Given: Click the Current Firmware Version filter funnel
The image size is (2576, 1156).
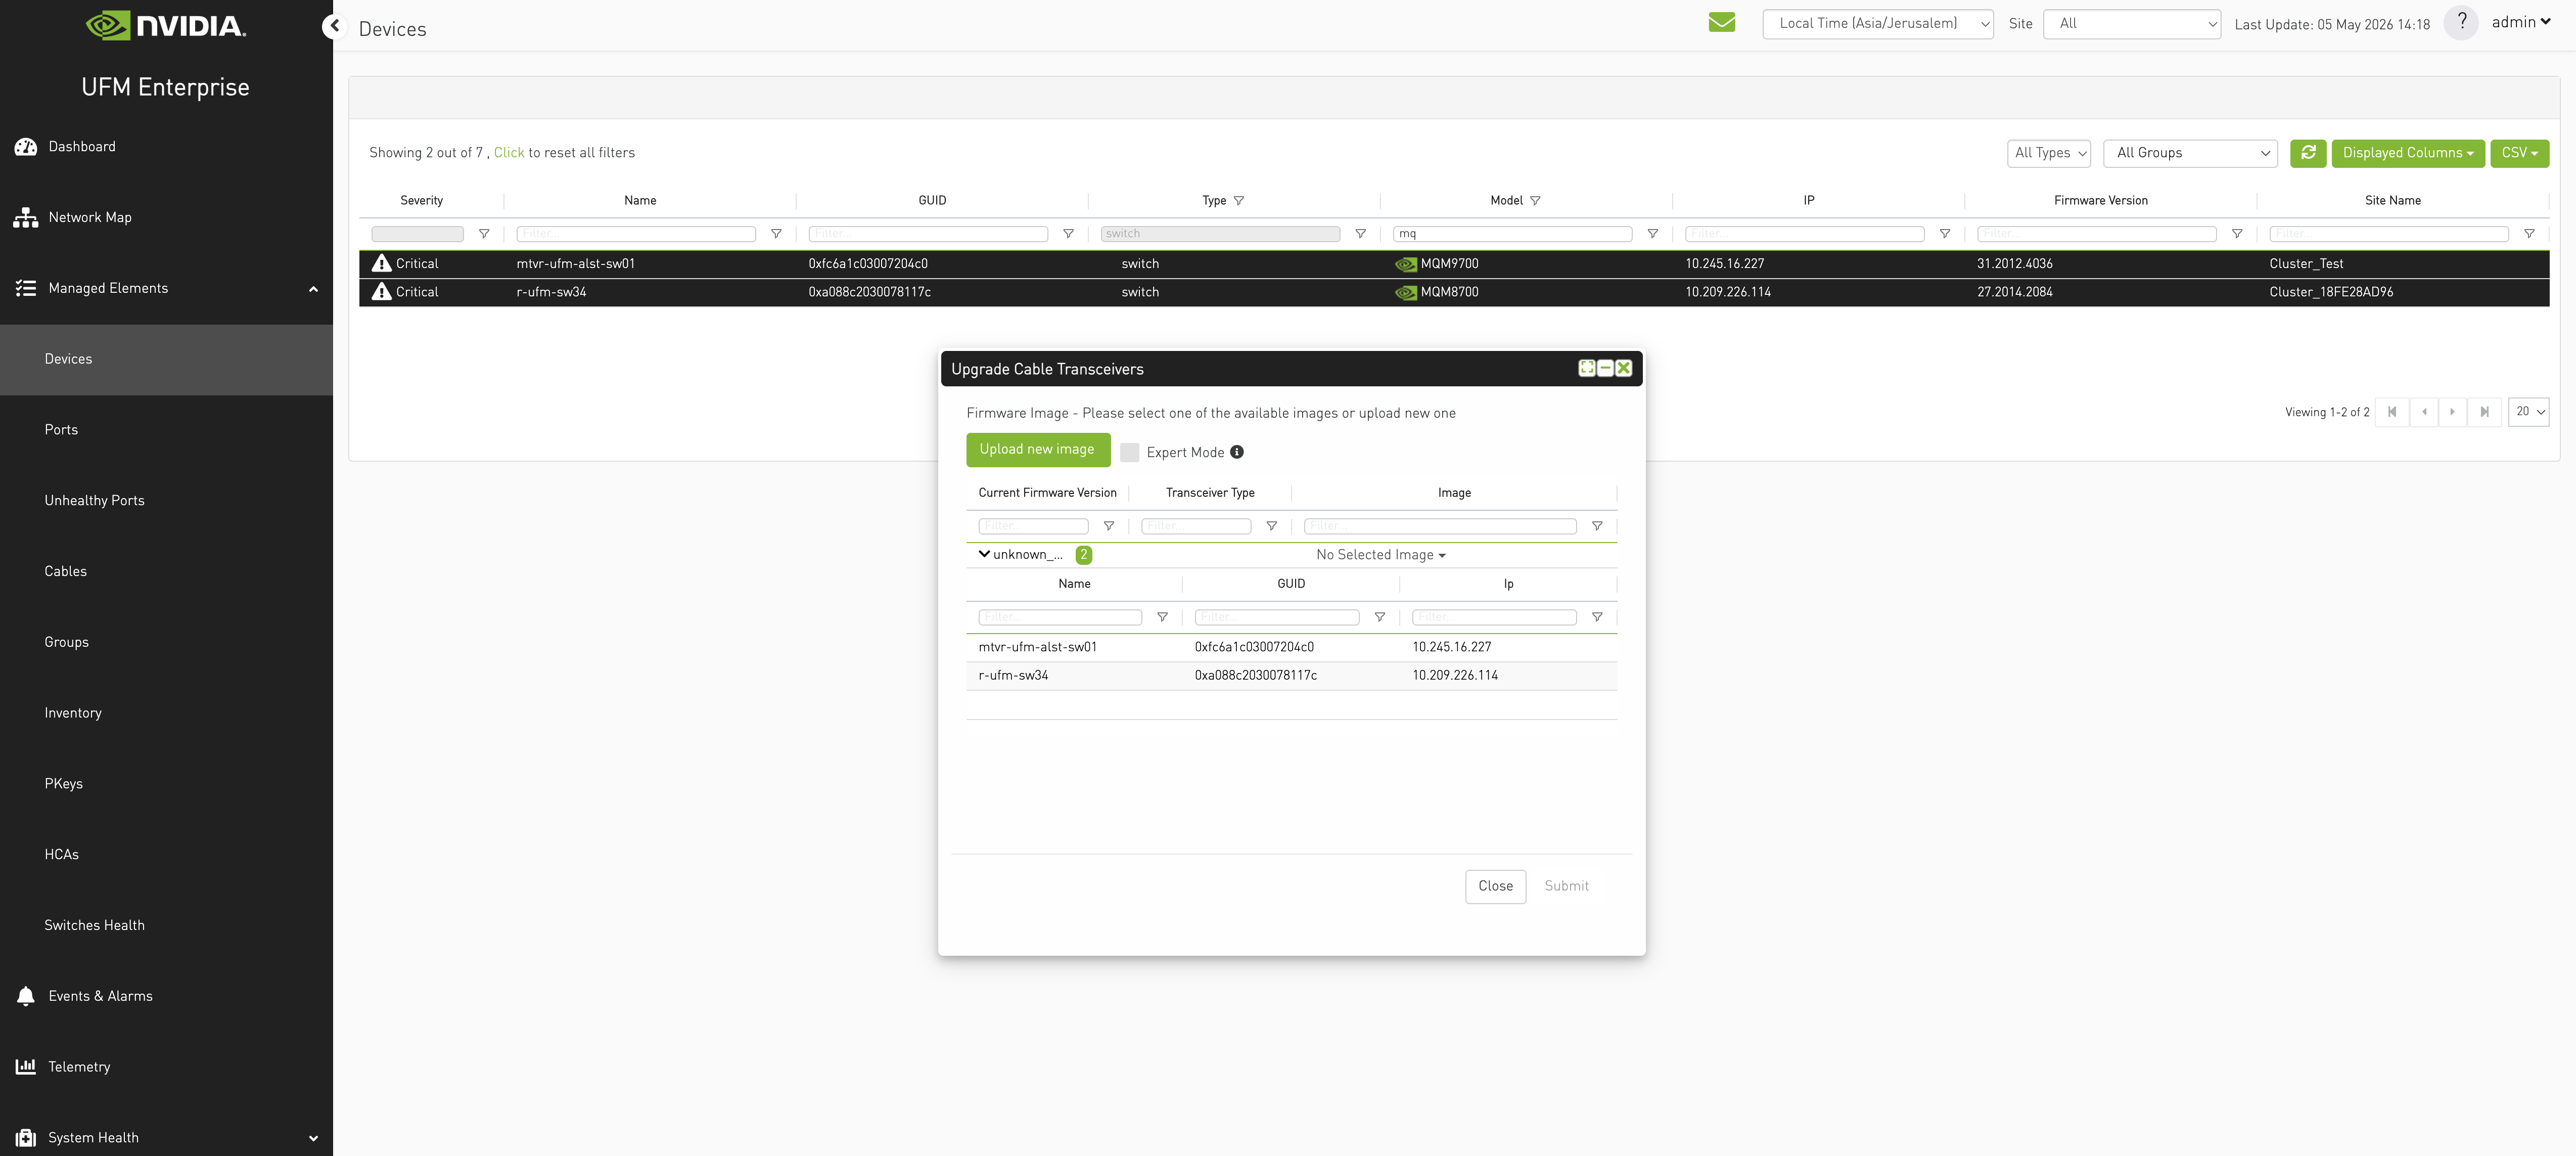Looking at the screenshot, I should [x=1108, y=526].
